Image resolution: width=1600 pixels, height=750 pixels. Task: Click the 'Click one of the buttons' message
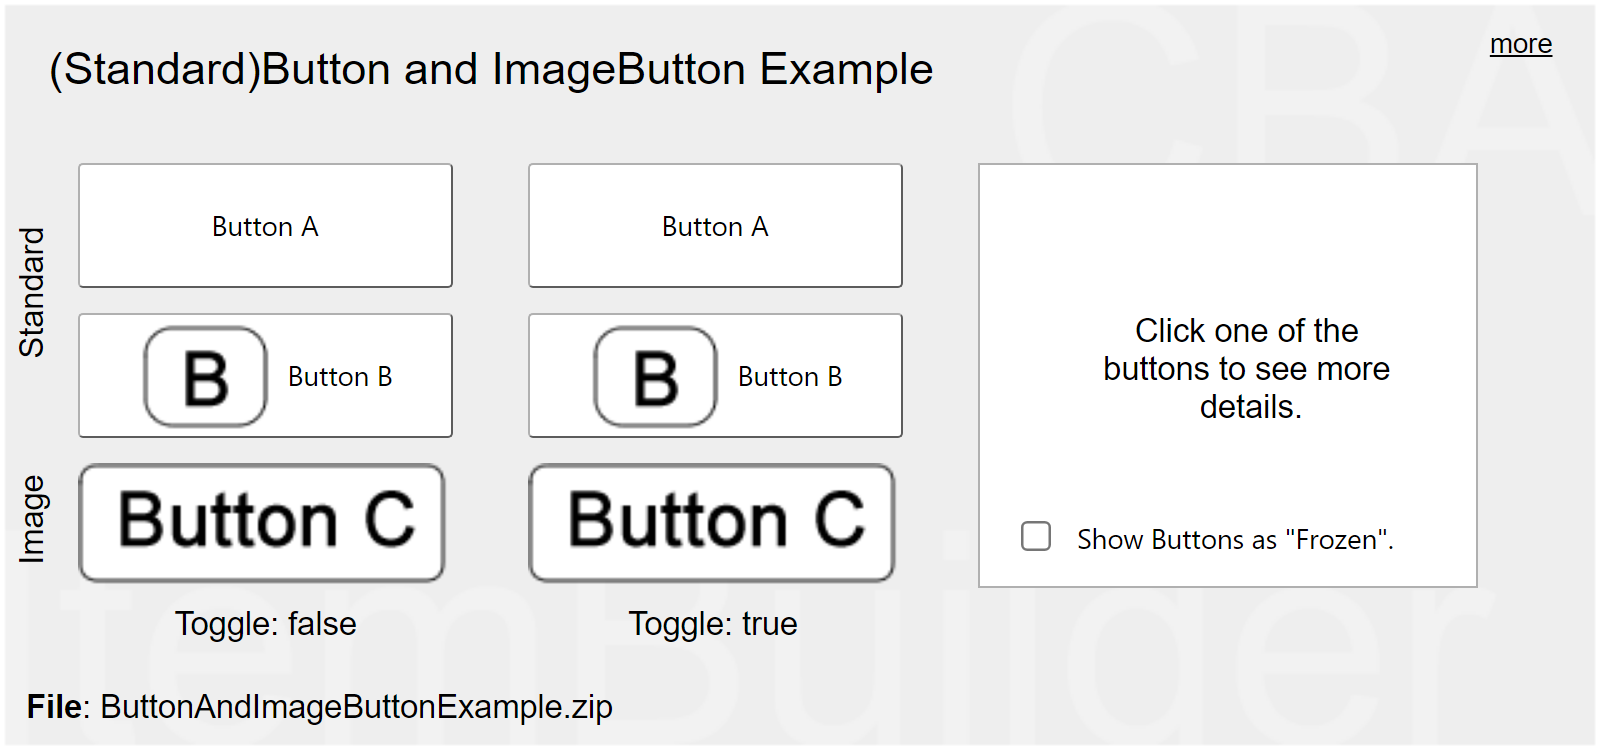(x=1246, y=369)
